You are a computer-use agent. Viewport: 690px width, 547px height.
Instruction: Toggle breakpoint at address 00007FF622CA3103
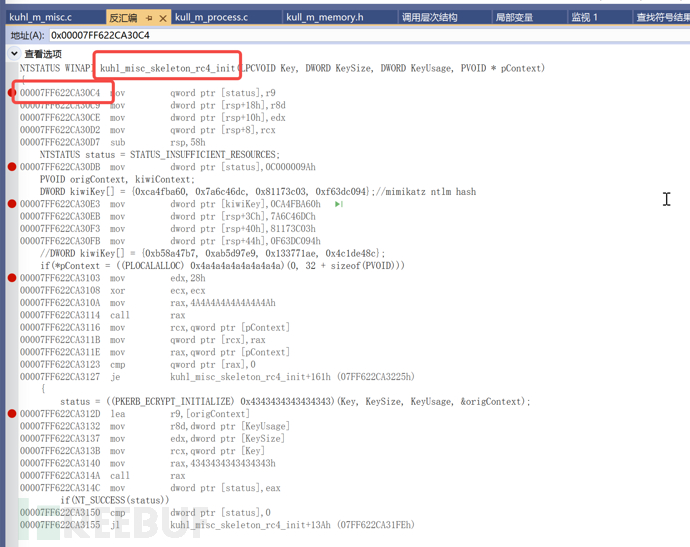pyautogui.click(x=12, y=278)
